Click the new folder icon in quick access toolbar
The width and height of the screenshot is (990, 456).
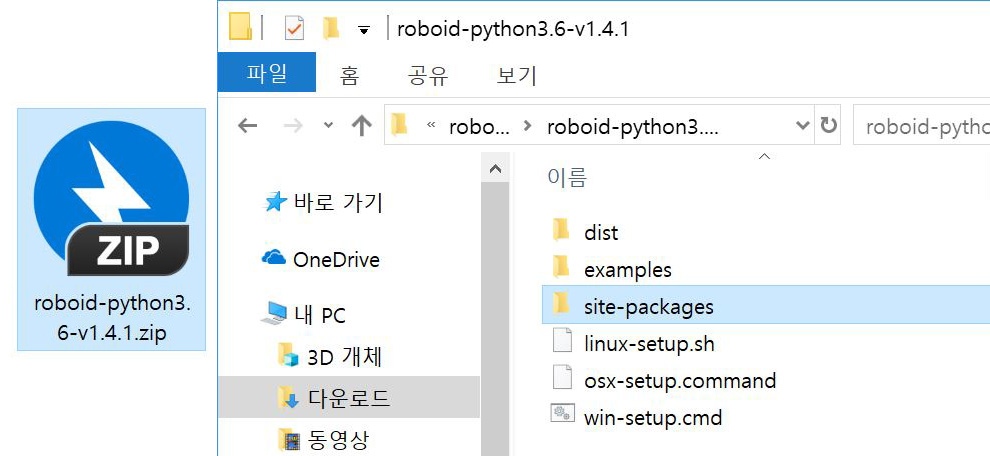click(x=331, y=29)
